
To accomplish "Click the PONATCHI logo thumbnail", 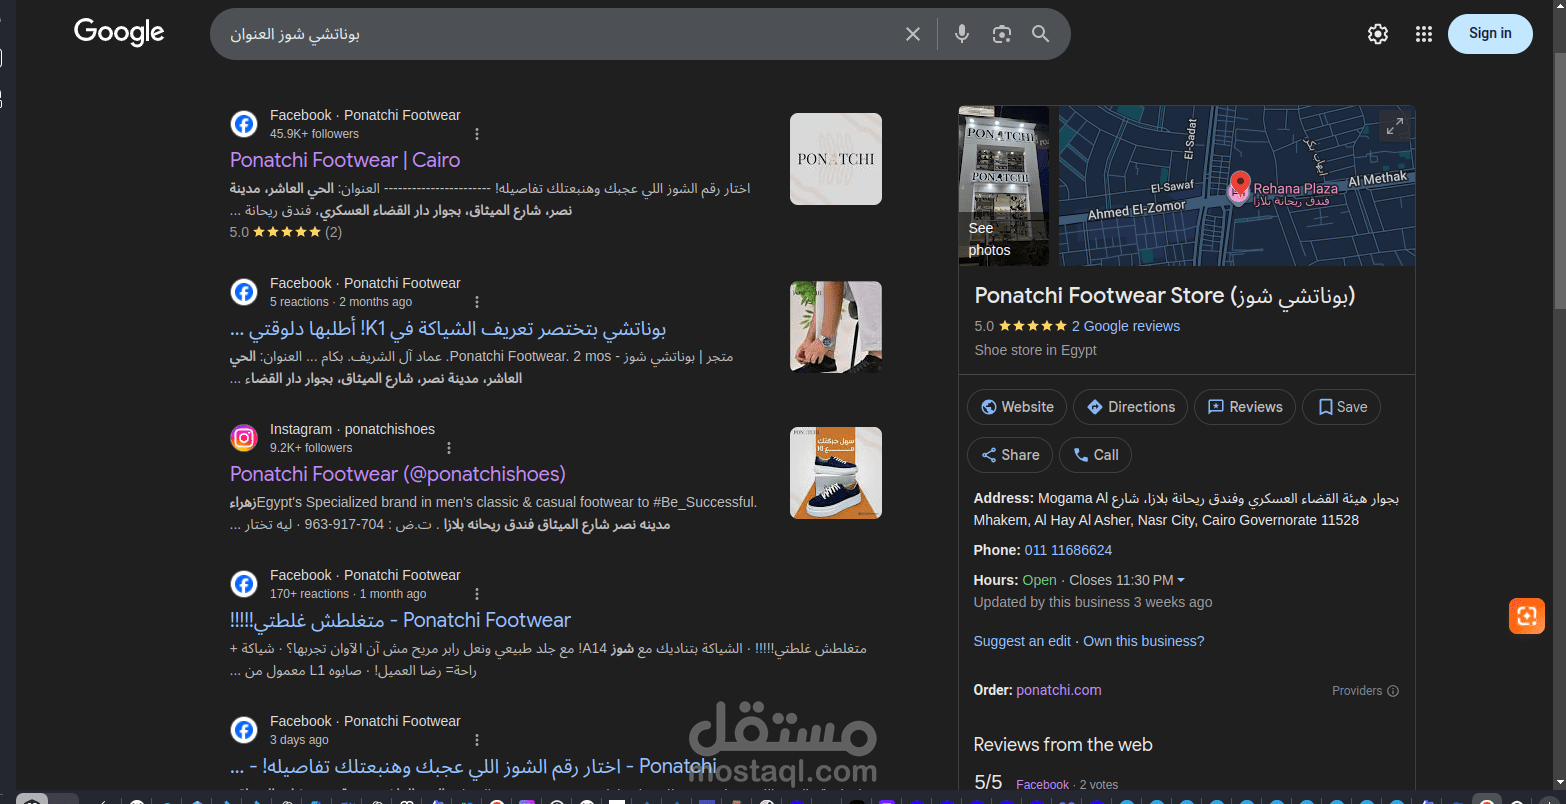I will click(836, 159).
